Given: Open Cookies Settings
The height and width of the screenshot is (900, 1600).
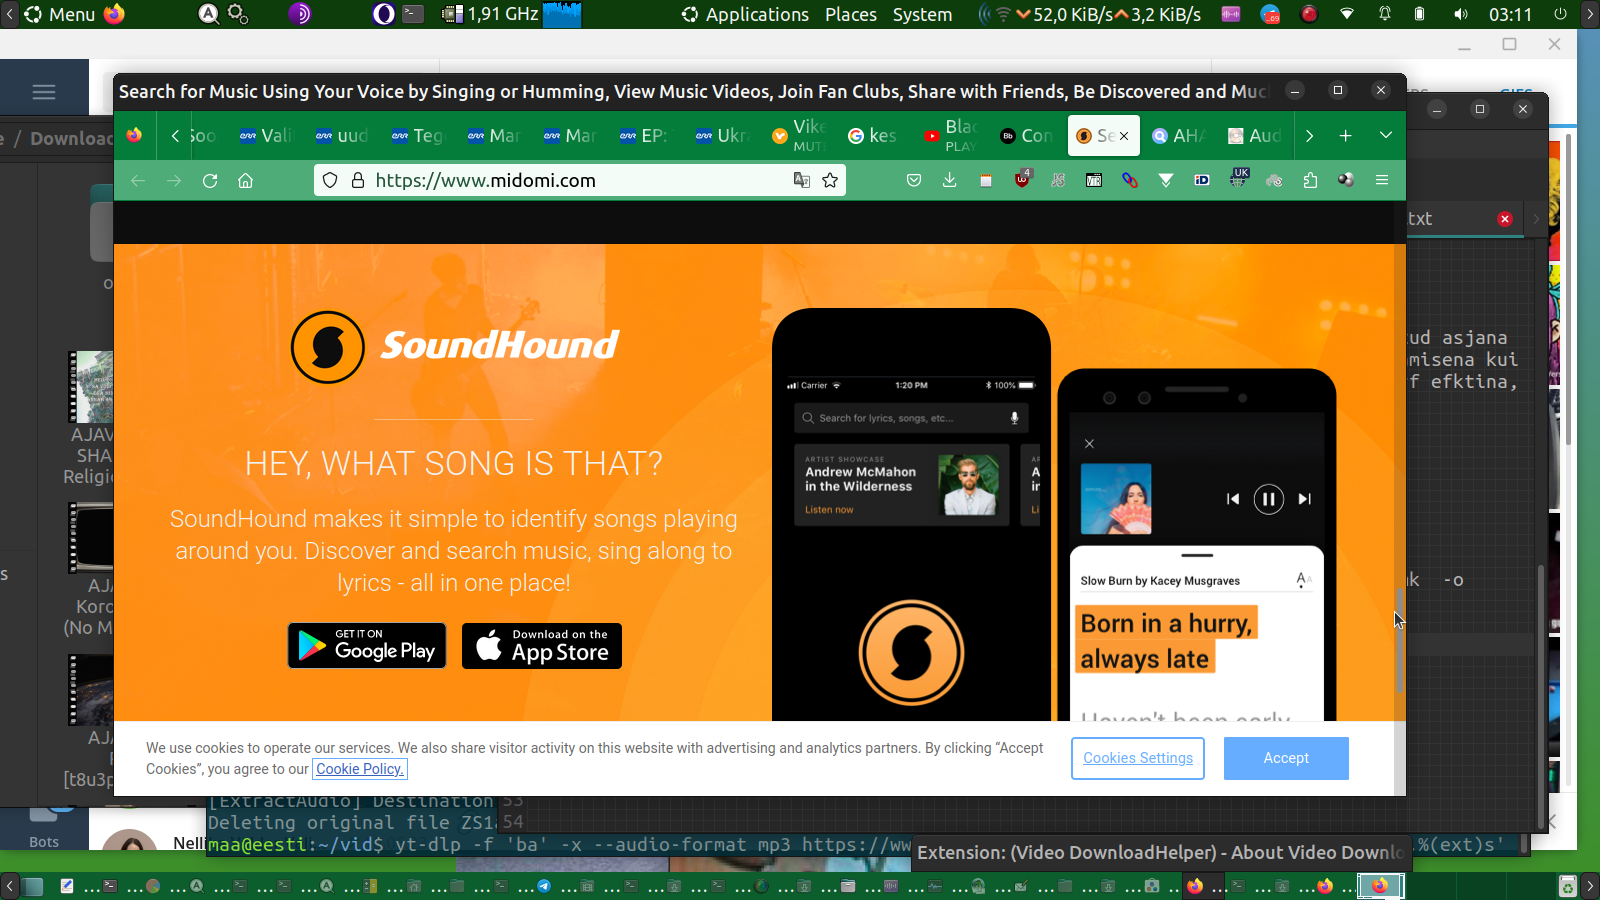Looking at the screenshot, I should 1138,758.
